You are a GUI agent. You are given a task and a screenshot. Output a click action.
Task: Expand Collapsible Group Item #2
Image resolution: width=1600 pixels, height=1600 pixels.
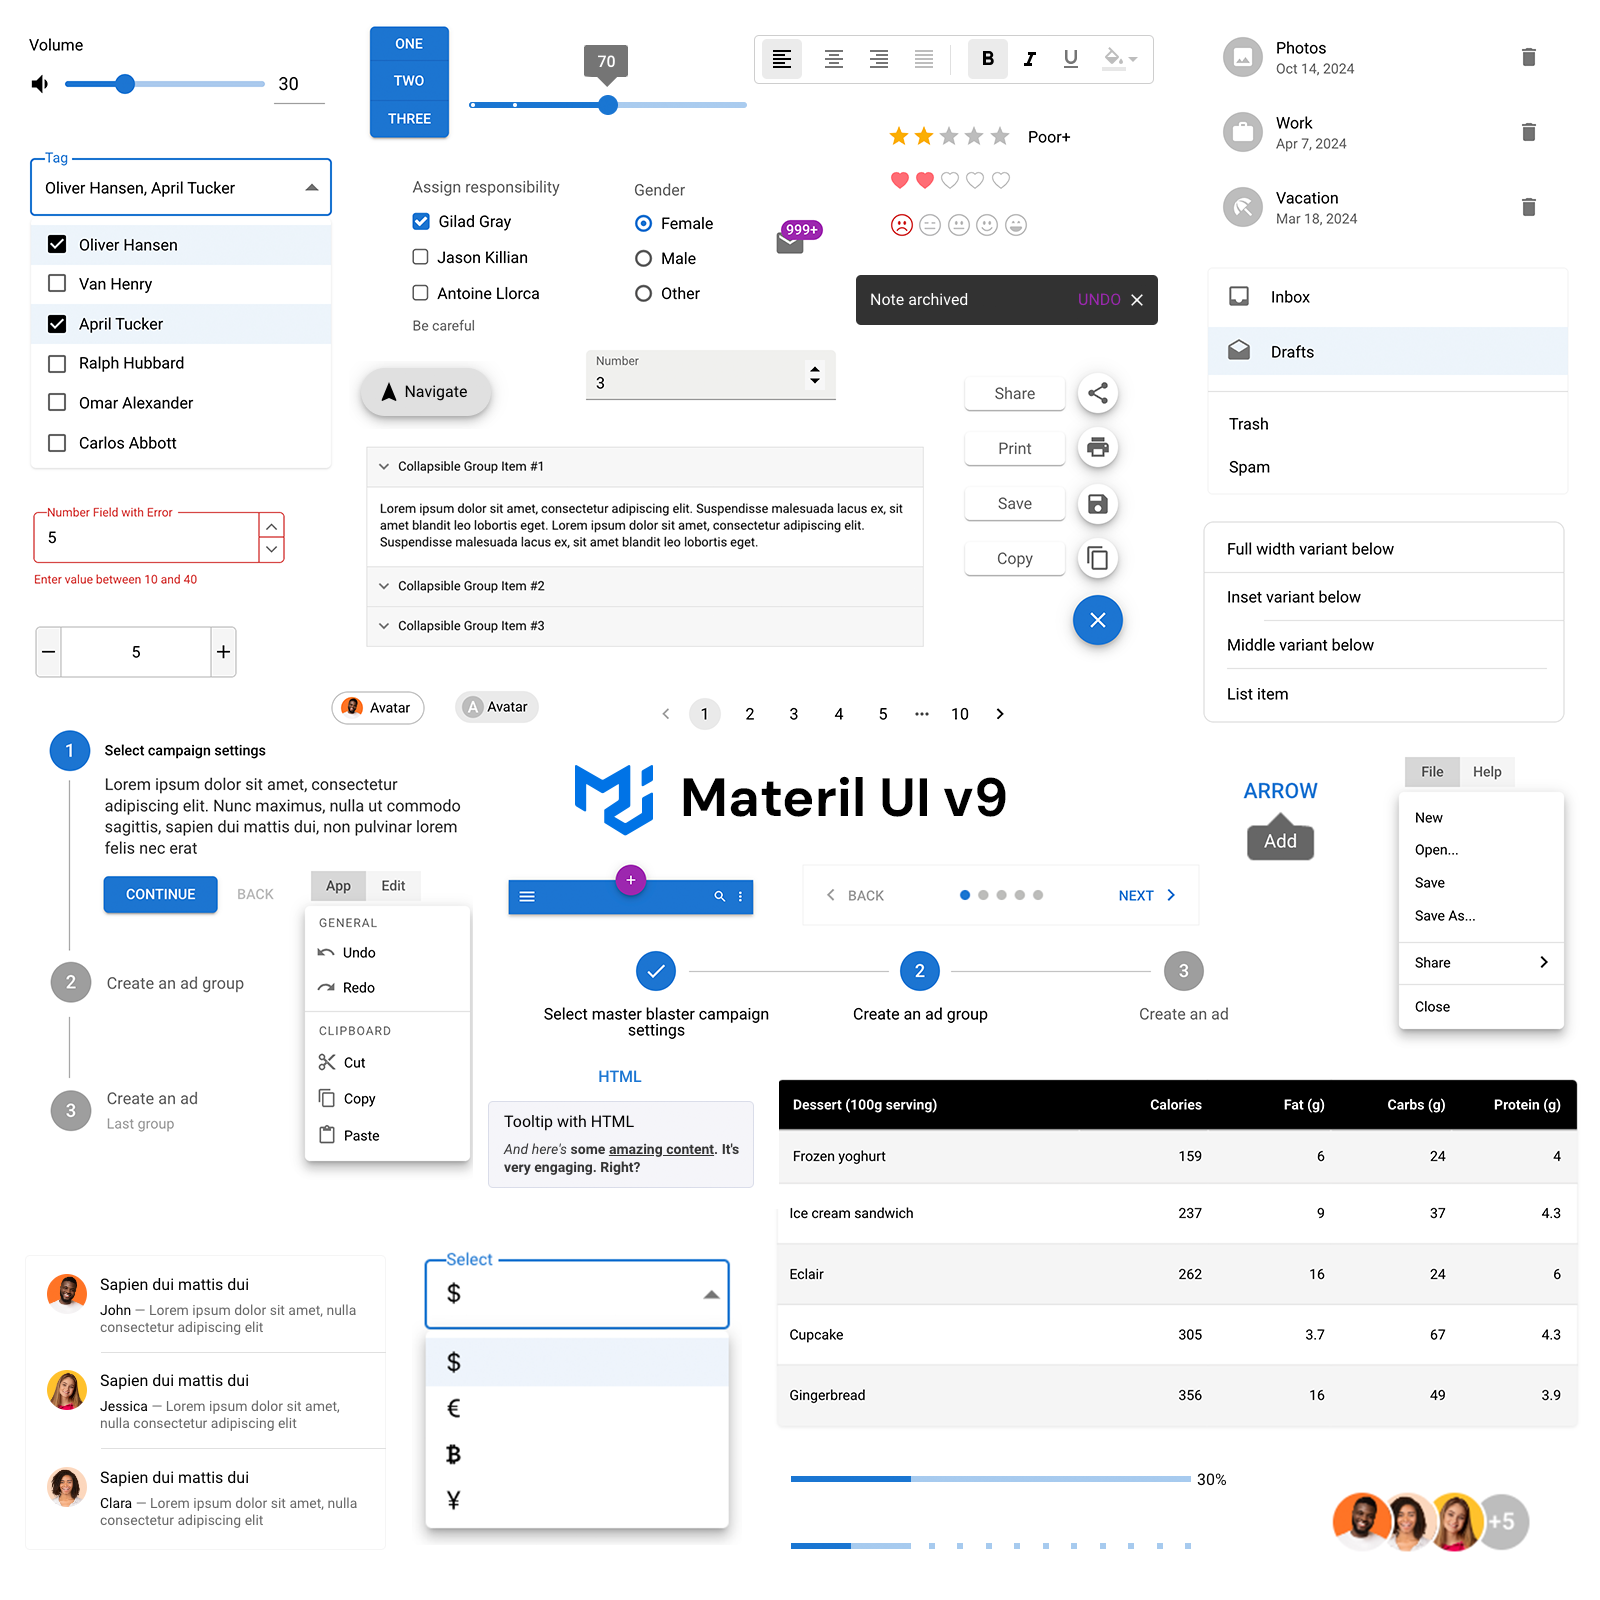click(645, 586)
